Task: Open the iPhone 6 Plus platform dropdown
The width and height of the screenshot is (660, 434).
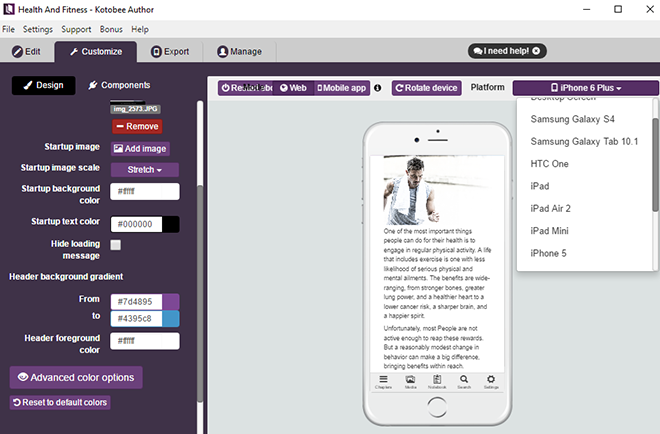Action: (x=585, y=88)
